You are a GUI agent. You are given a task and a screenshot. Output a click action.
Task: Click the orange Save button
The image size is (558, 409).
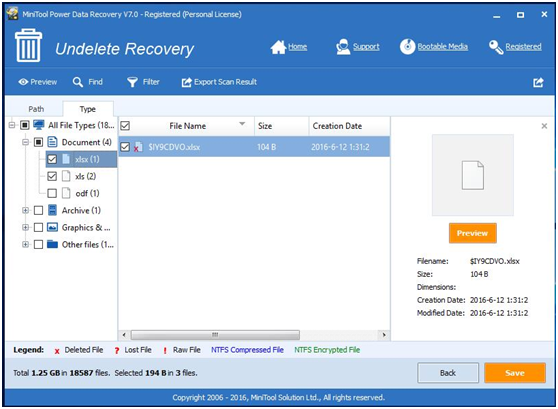coord(515,373)
